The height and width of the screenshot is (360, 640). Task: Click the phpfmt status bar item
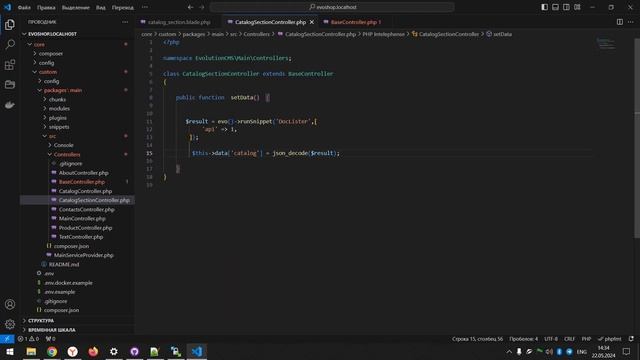609,339
